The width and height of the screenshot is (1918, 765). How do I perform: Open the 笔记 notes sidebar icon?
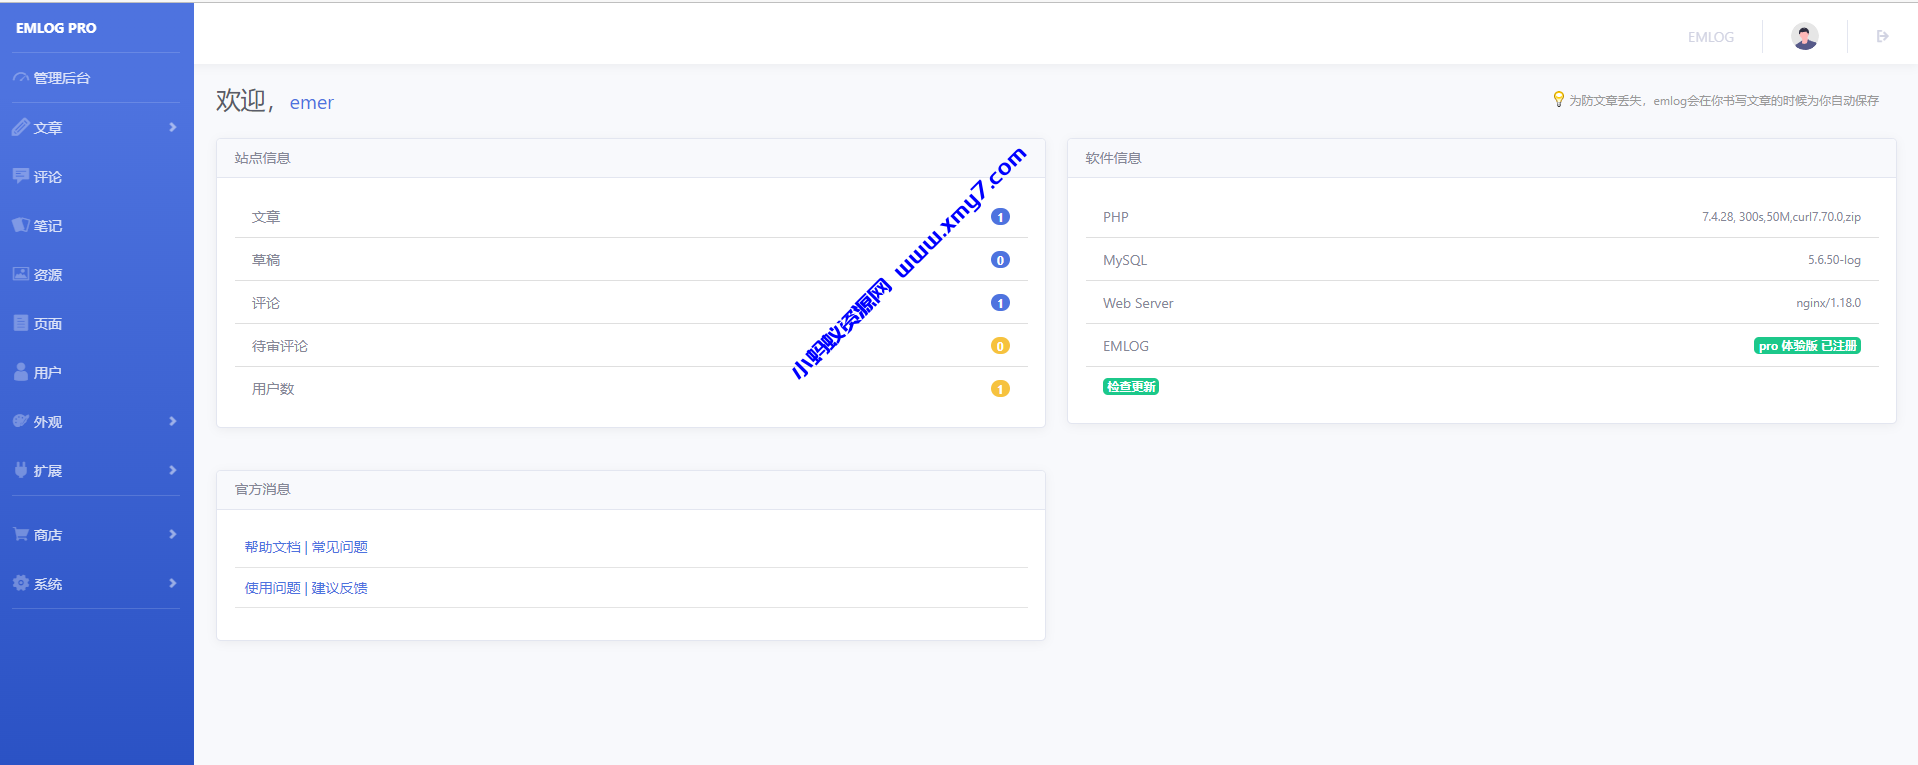[x=21, y=225]
